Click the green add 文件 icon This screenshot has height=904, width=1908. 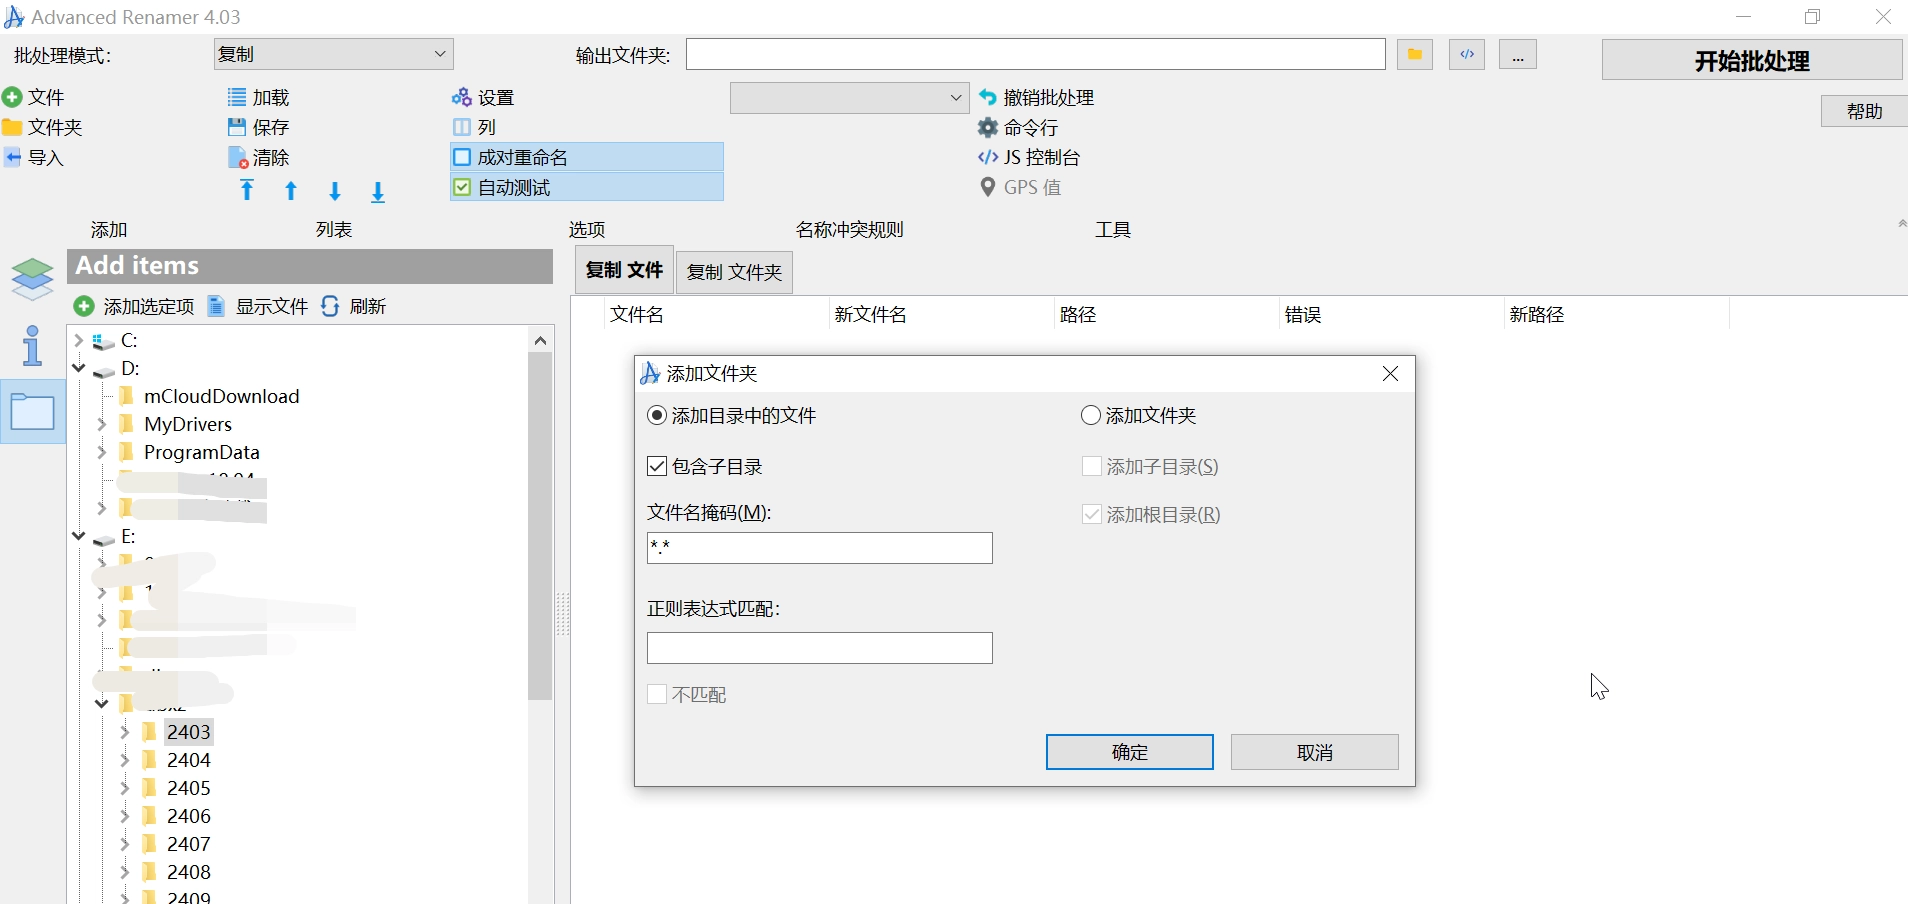tap(12, 97)
